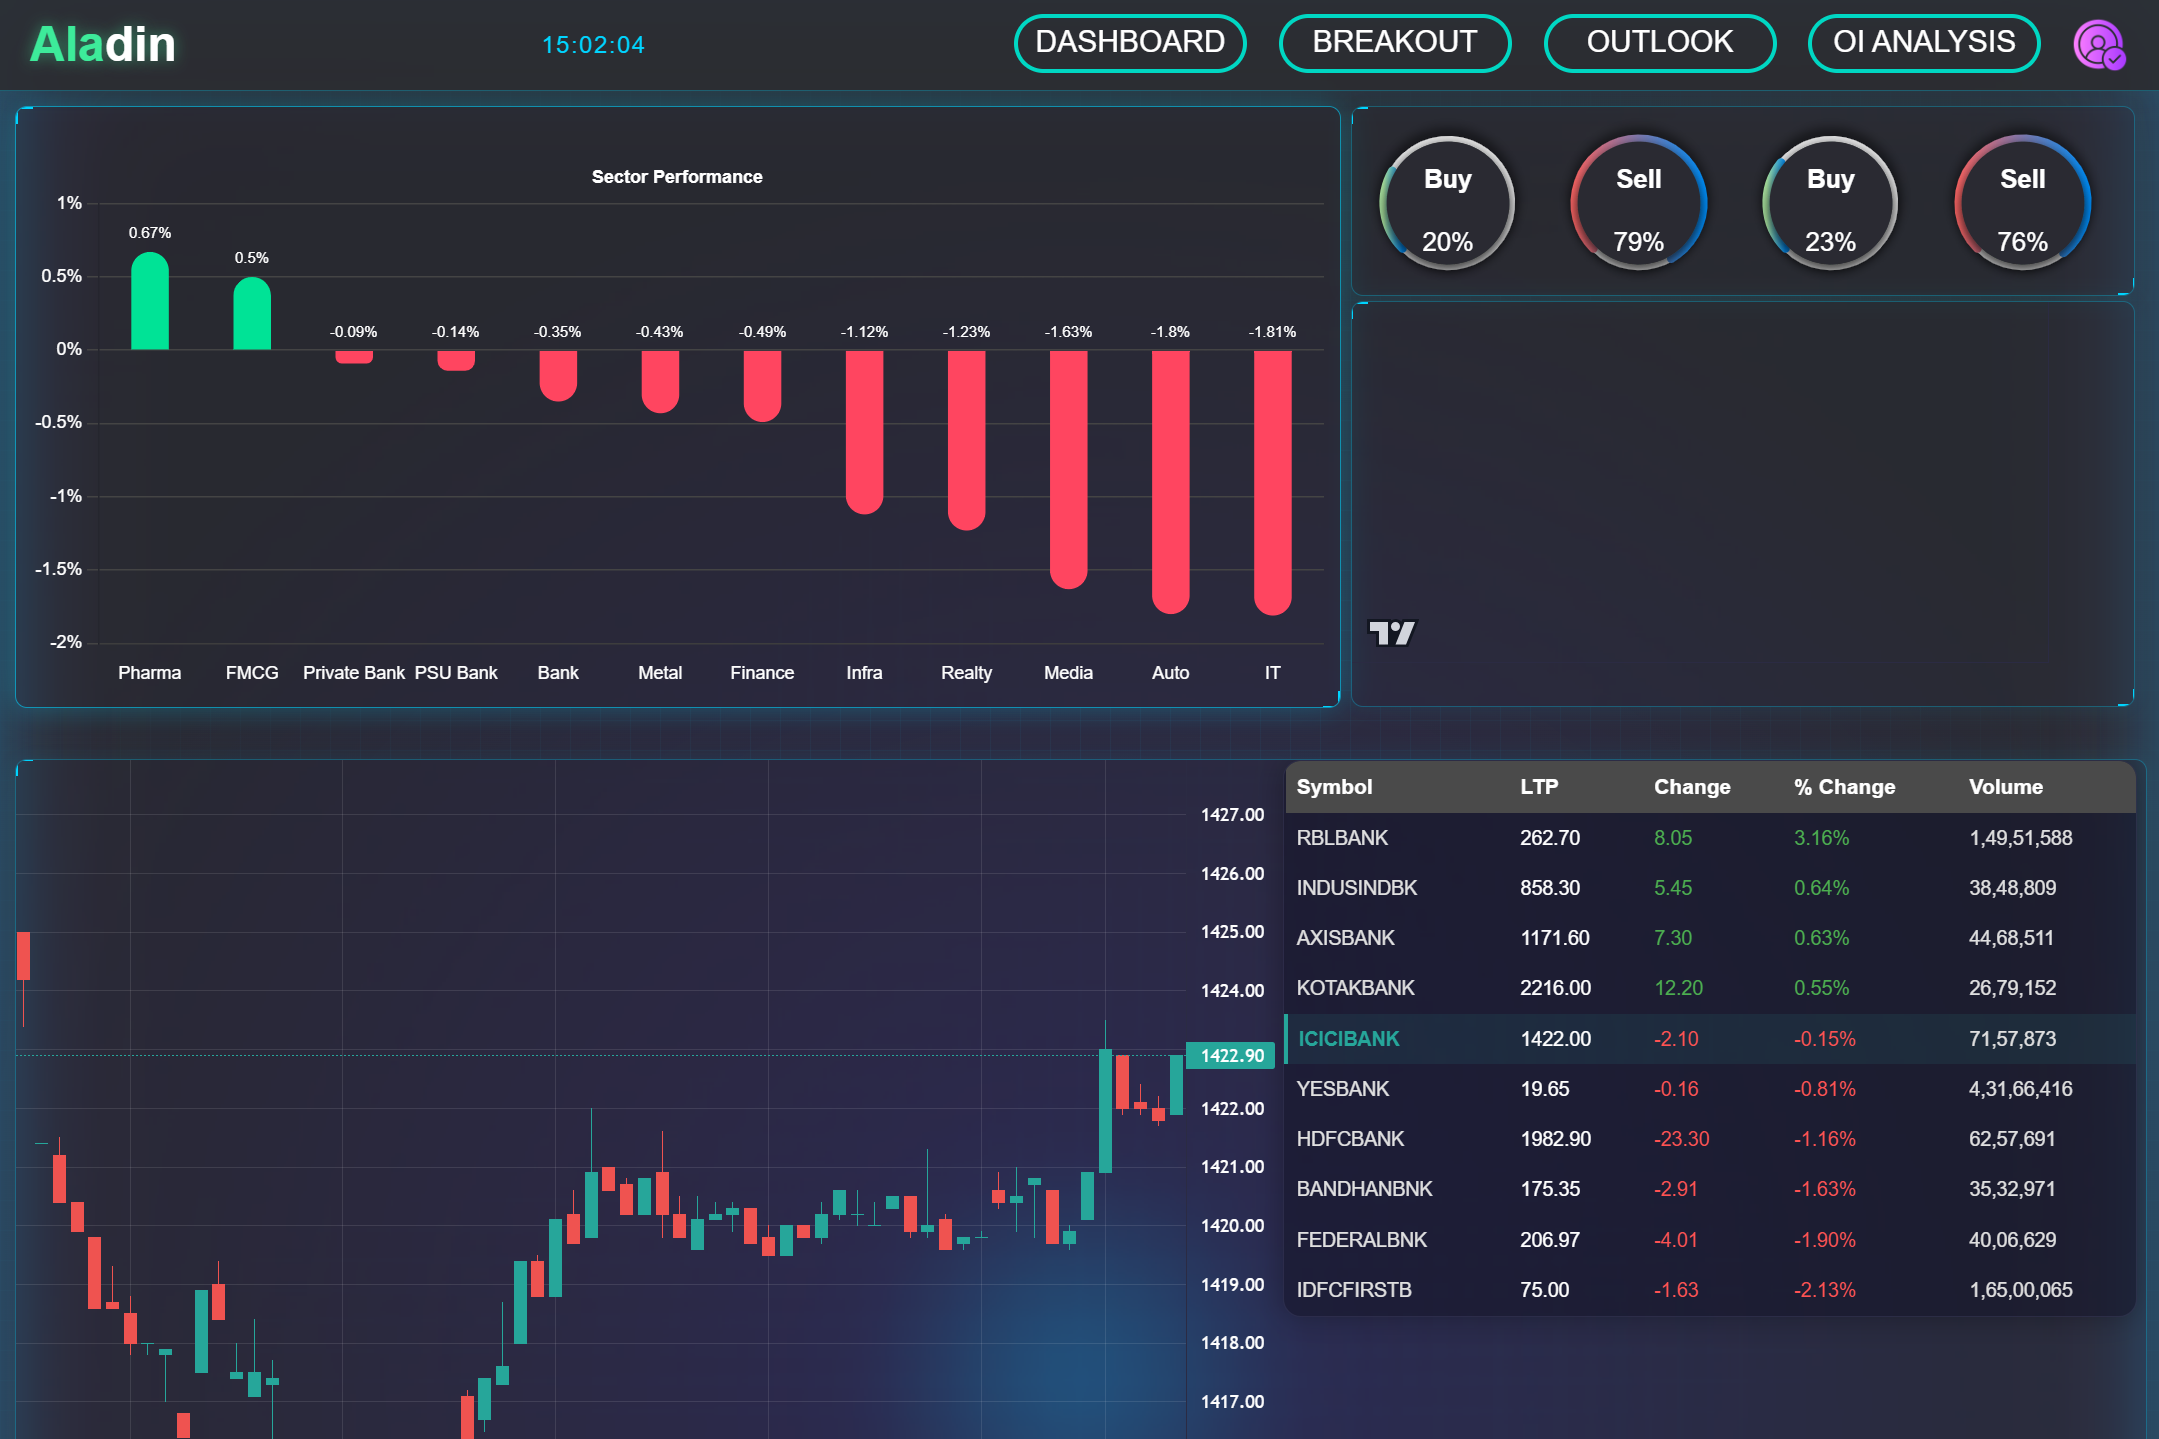2159x1439 pixels.
Task: Click the LTP column header
Action: (1539, 787)
